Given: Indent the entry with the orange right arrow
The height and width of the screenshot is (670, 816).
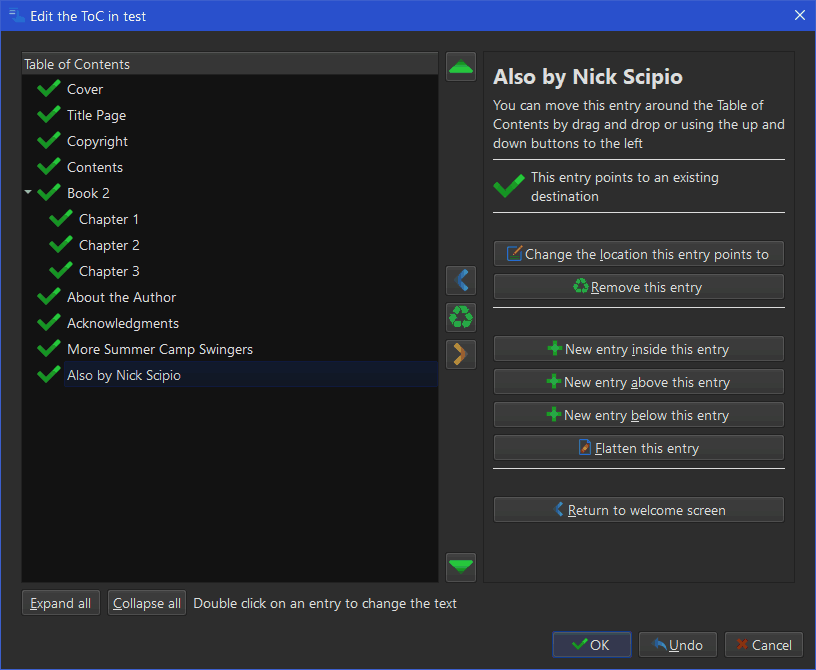Looking at the screenshot, I should (x=461, y=355).
